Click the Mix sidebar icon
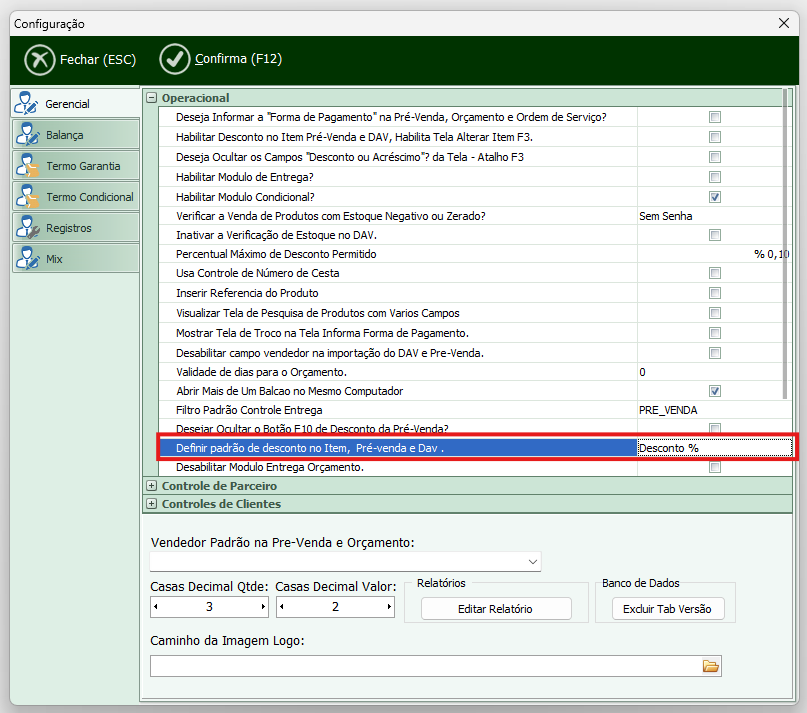This screenshot has height=713, width=807. (x=27, y=259)
